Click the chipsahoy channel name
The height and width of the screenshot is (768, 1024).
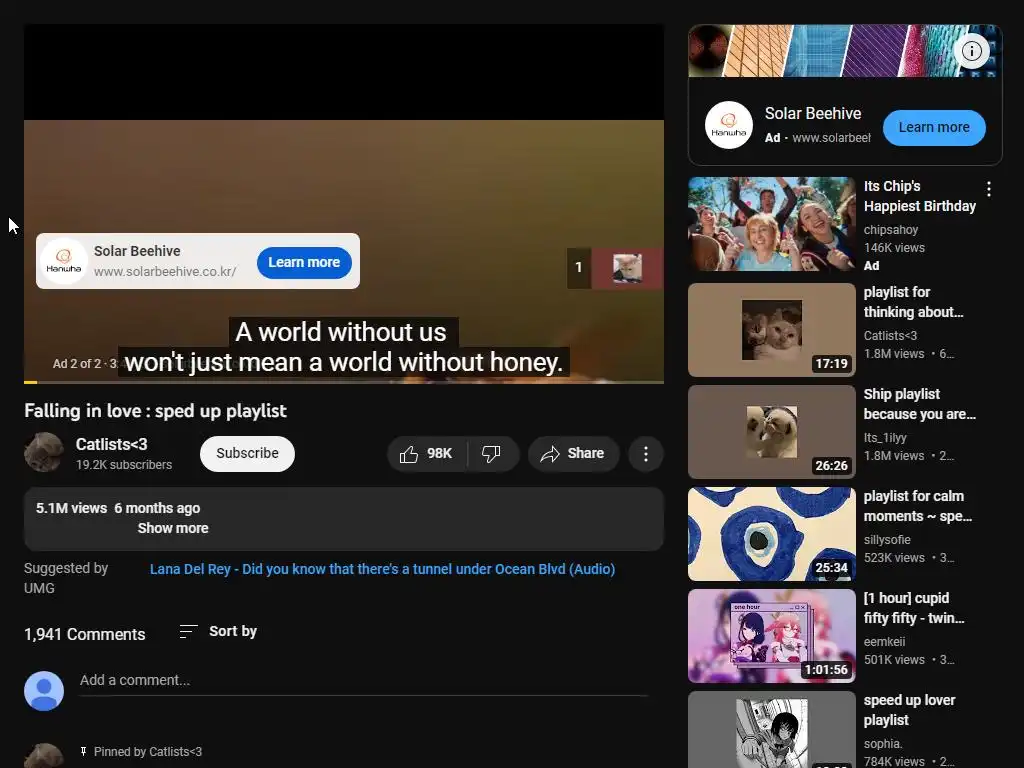tap(891, 230)
